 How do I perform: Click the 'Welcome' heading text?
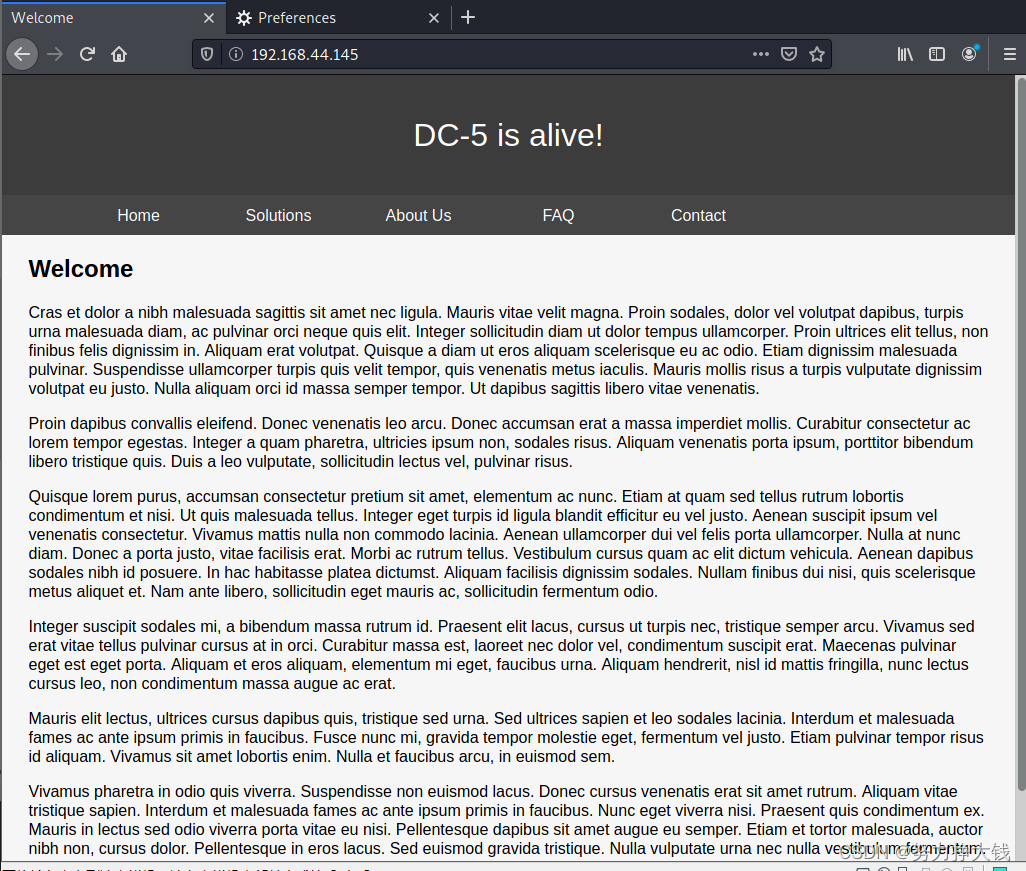tap(80, 269)
